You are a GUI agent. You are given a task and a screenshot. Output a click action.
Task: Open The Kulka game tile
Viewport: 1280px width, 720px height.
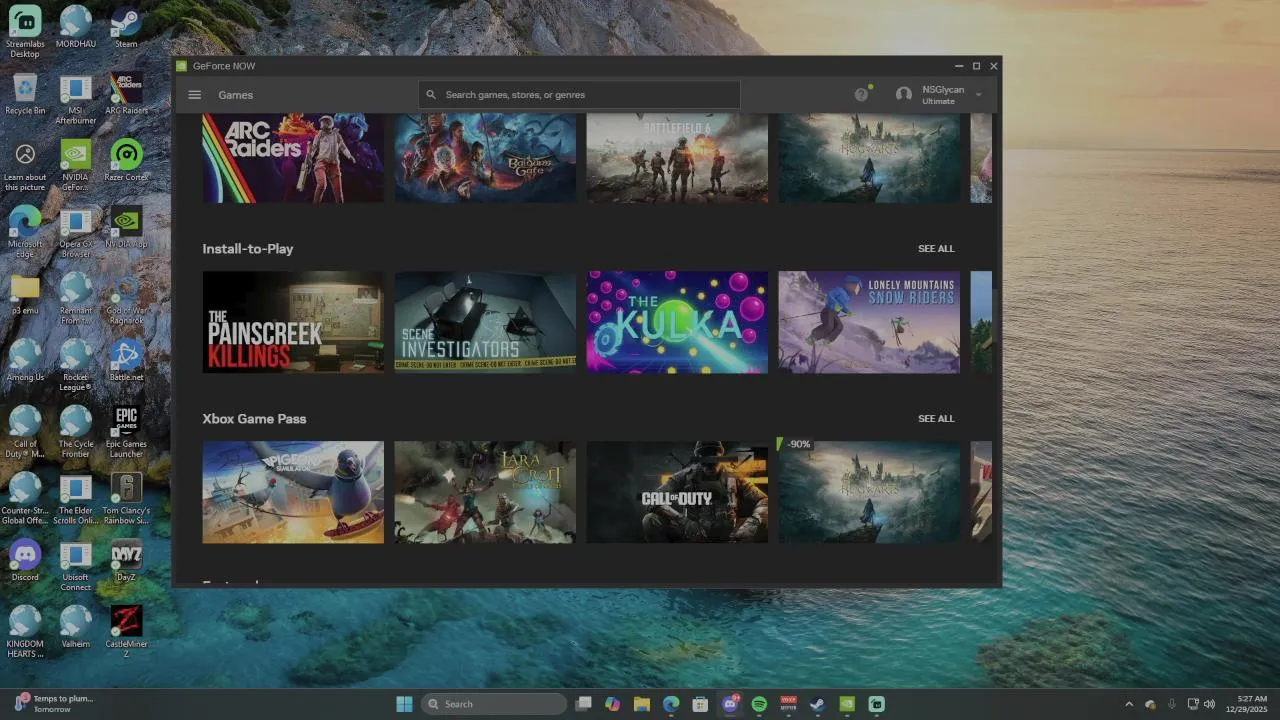click(x=677, y=322)
